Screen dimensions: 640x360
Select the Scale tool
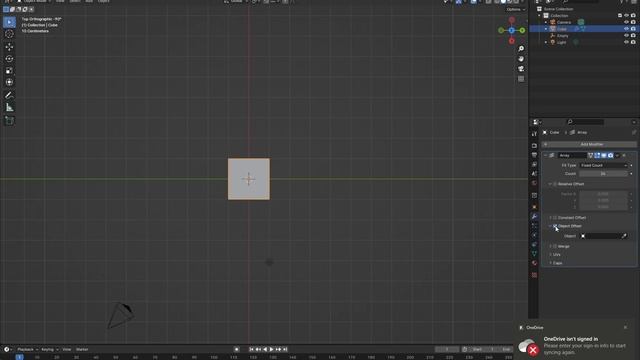pyautogui.click(x=9, y=71)
